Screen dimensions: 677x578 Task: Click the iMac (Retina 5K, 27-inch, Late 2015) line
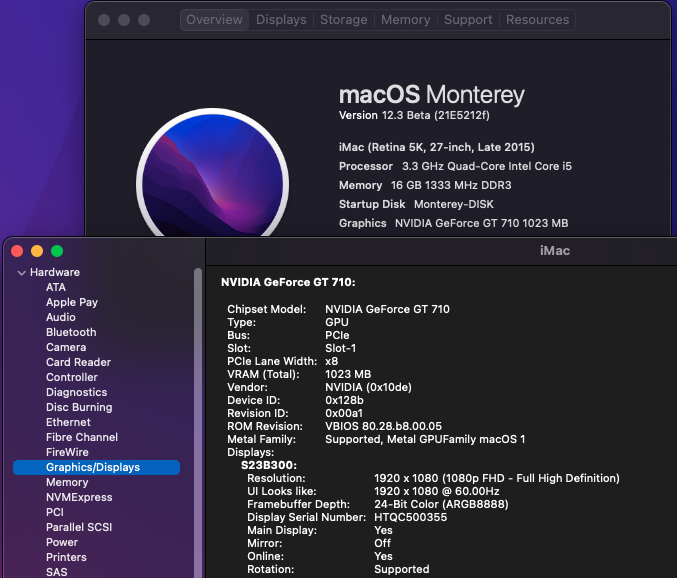[437, 148]
